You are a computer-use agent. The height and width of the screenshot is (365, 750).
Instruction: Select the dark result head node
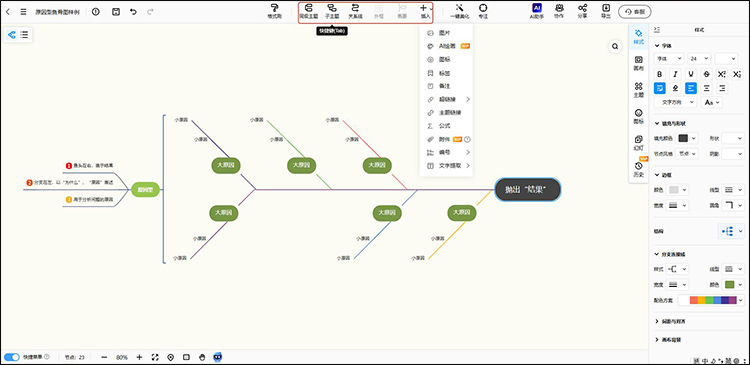point(528,190)
